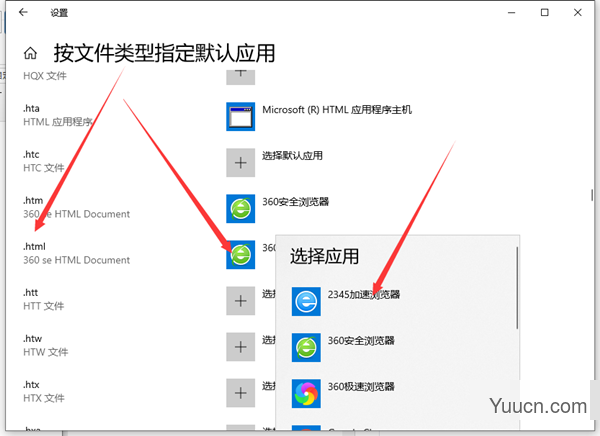This screenshot has width=600, height=436.
Task: Click the settings page vertical scrollbar thumb
Action: click(x=592, y=195)
